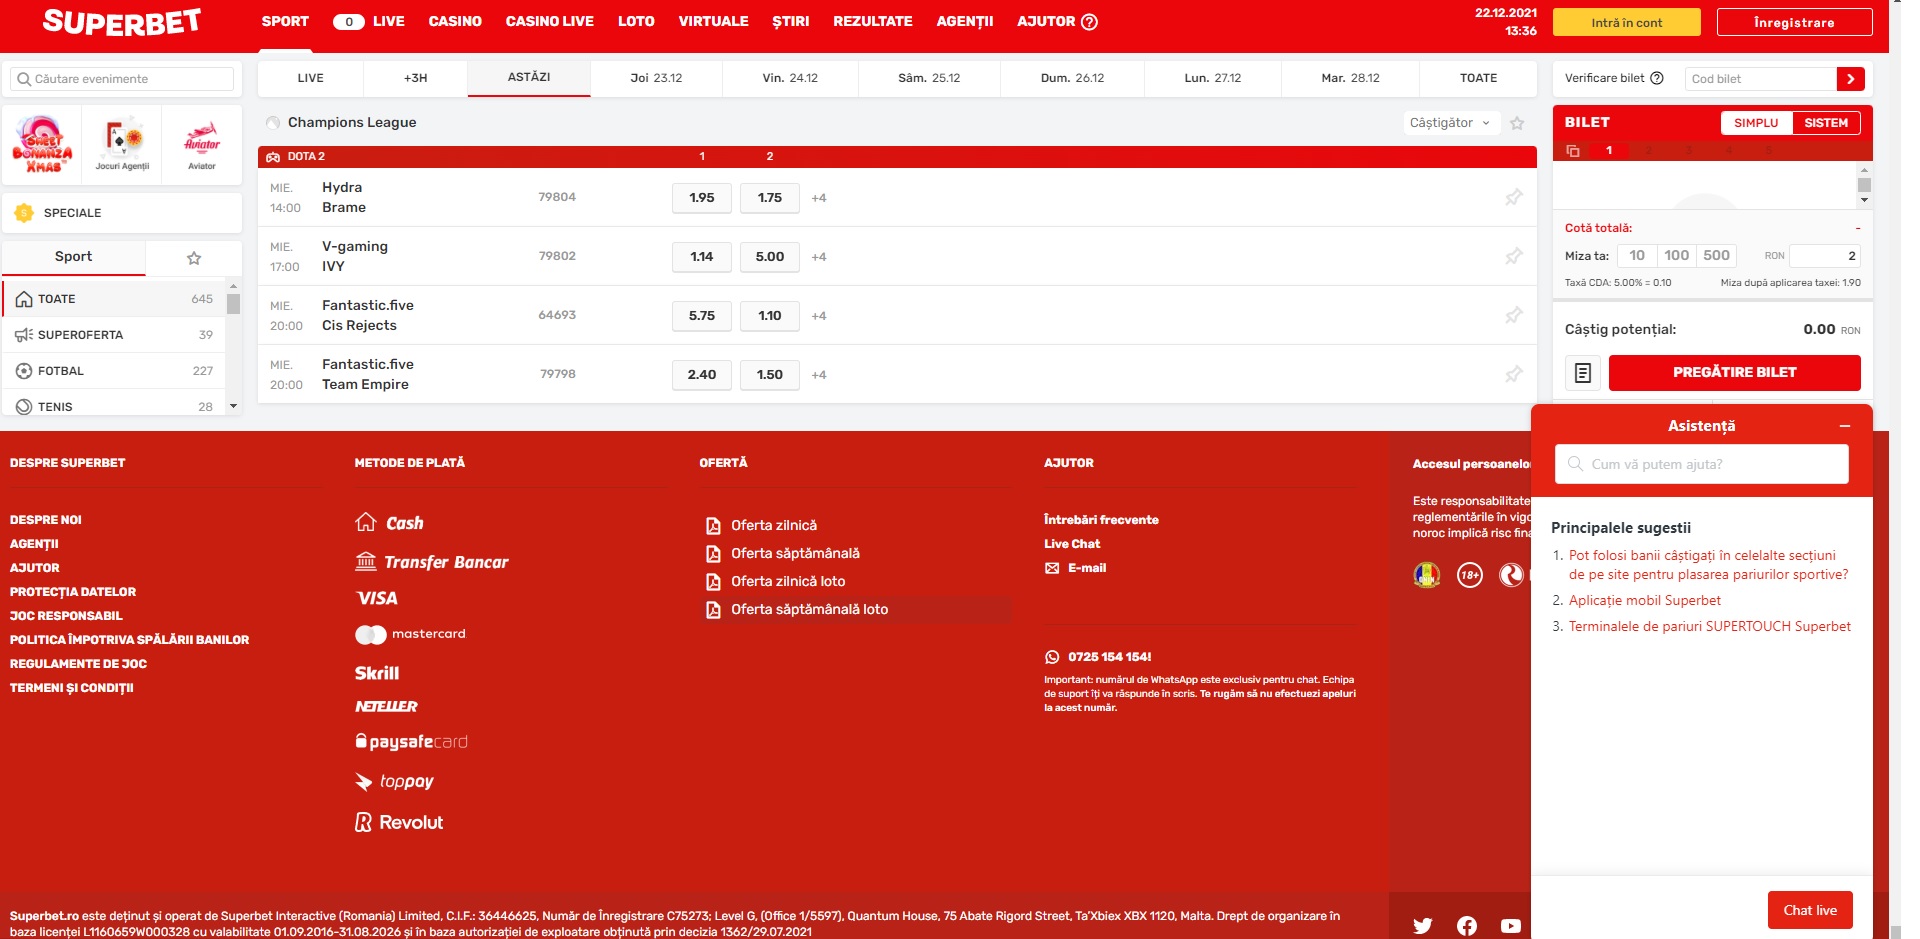
Task: Expand +4 markets for Fantastic.five vs Cis Rejects
Action: pos(819,316)
